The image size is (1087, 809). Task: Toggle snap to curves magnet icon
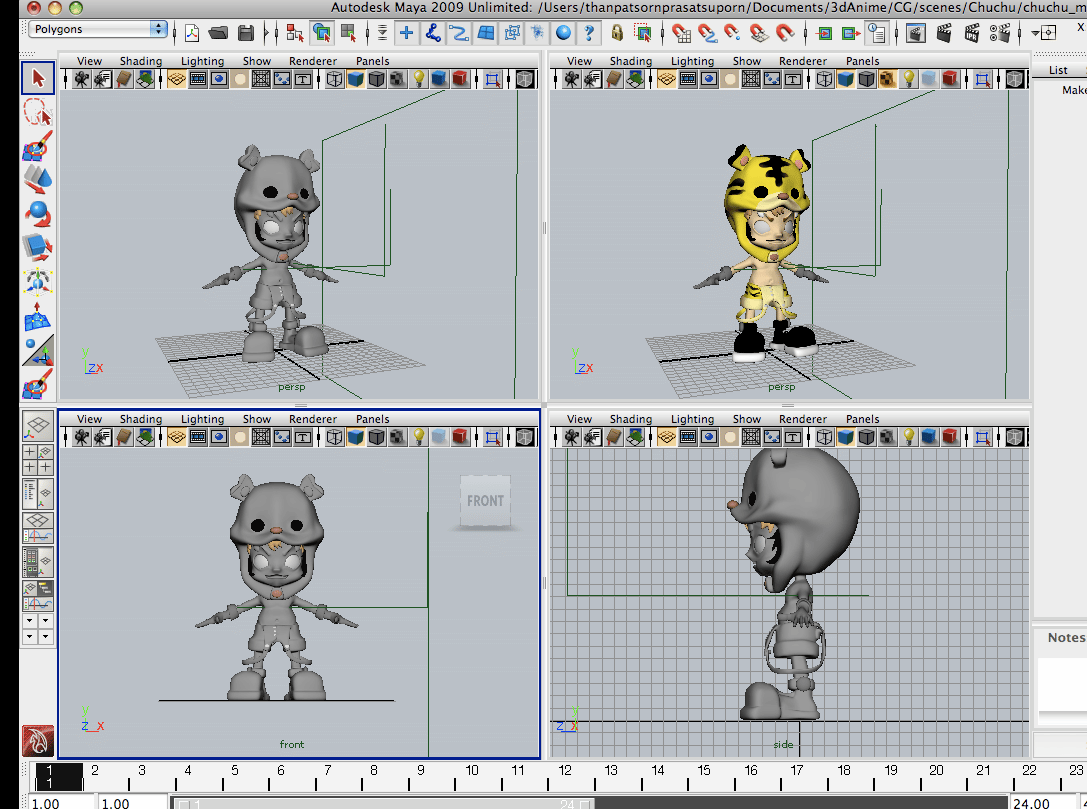click(x=706, y=33)
